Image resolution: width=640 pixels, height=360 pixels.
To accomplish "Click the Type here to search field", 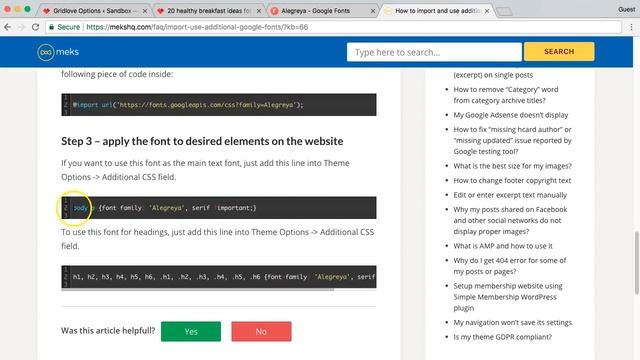I will click(434, 52).
